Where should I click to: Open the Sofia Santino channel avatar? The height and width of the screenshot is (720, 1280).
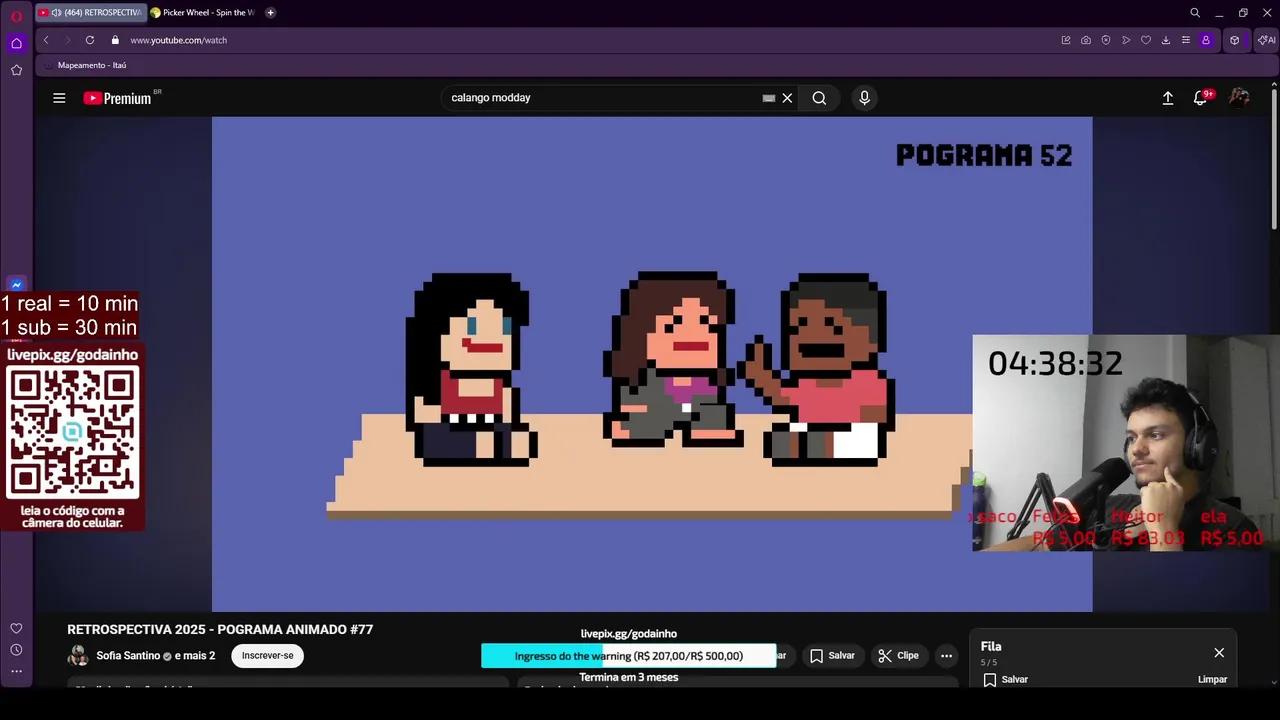[78, 656]
